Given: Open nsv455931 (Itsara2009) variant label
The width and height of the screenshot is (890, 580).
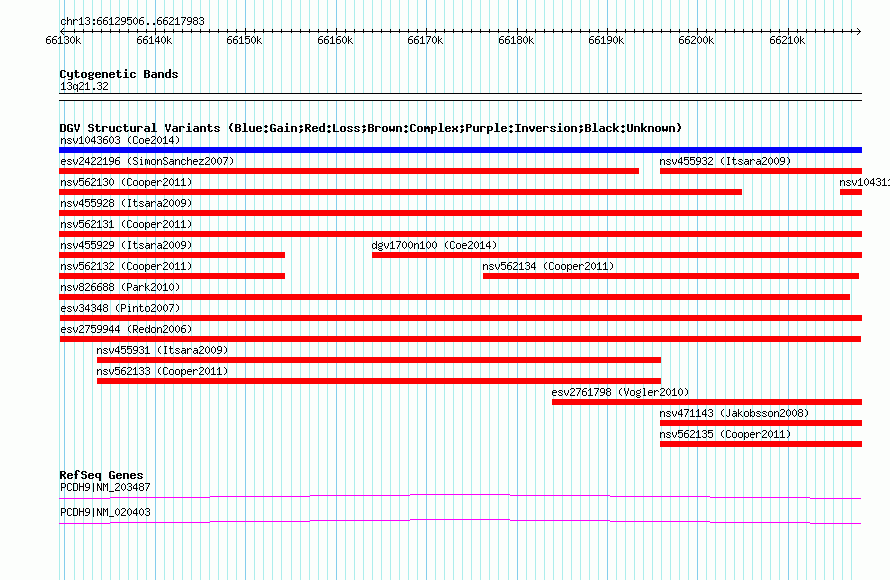Looking at the screenshot, I should [162, 350].
